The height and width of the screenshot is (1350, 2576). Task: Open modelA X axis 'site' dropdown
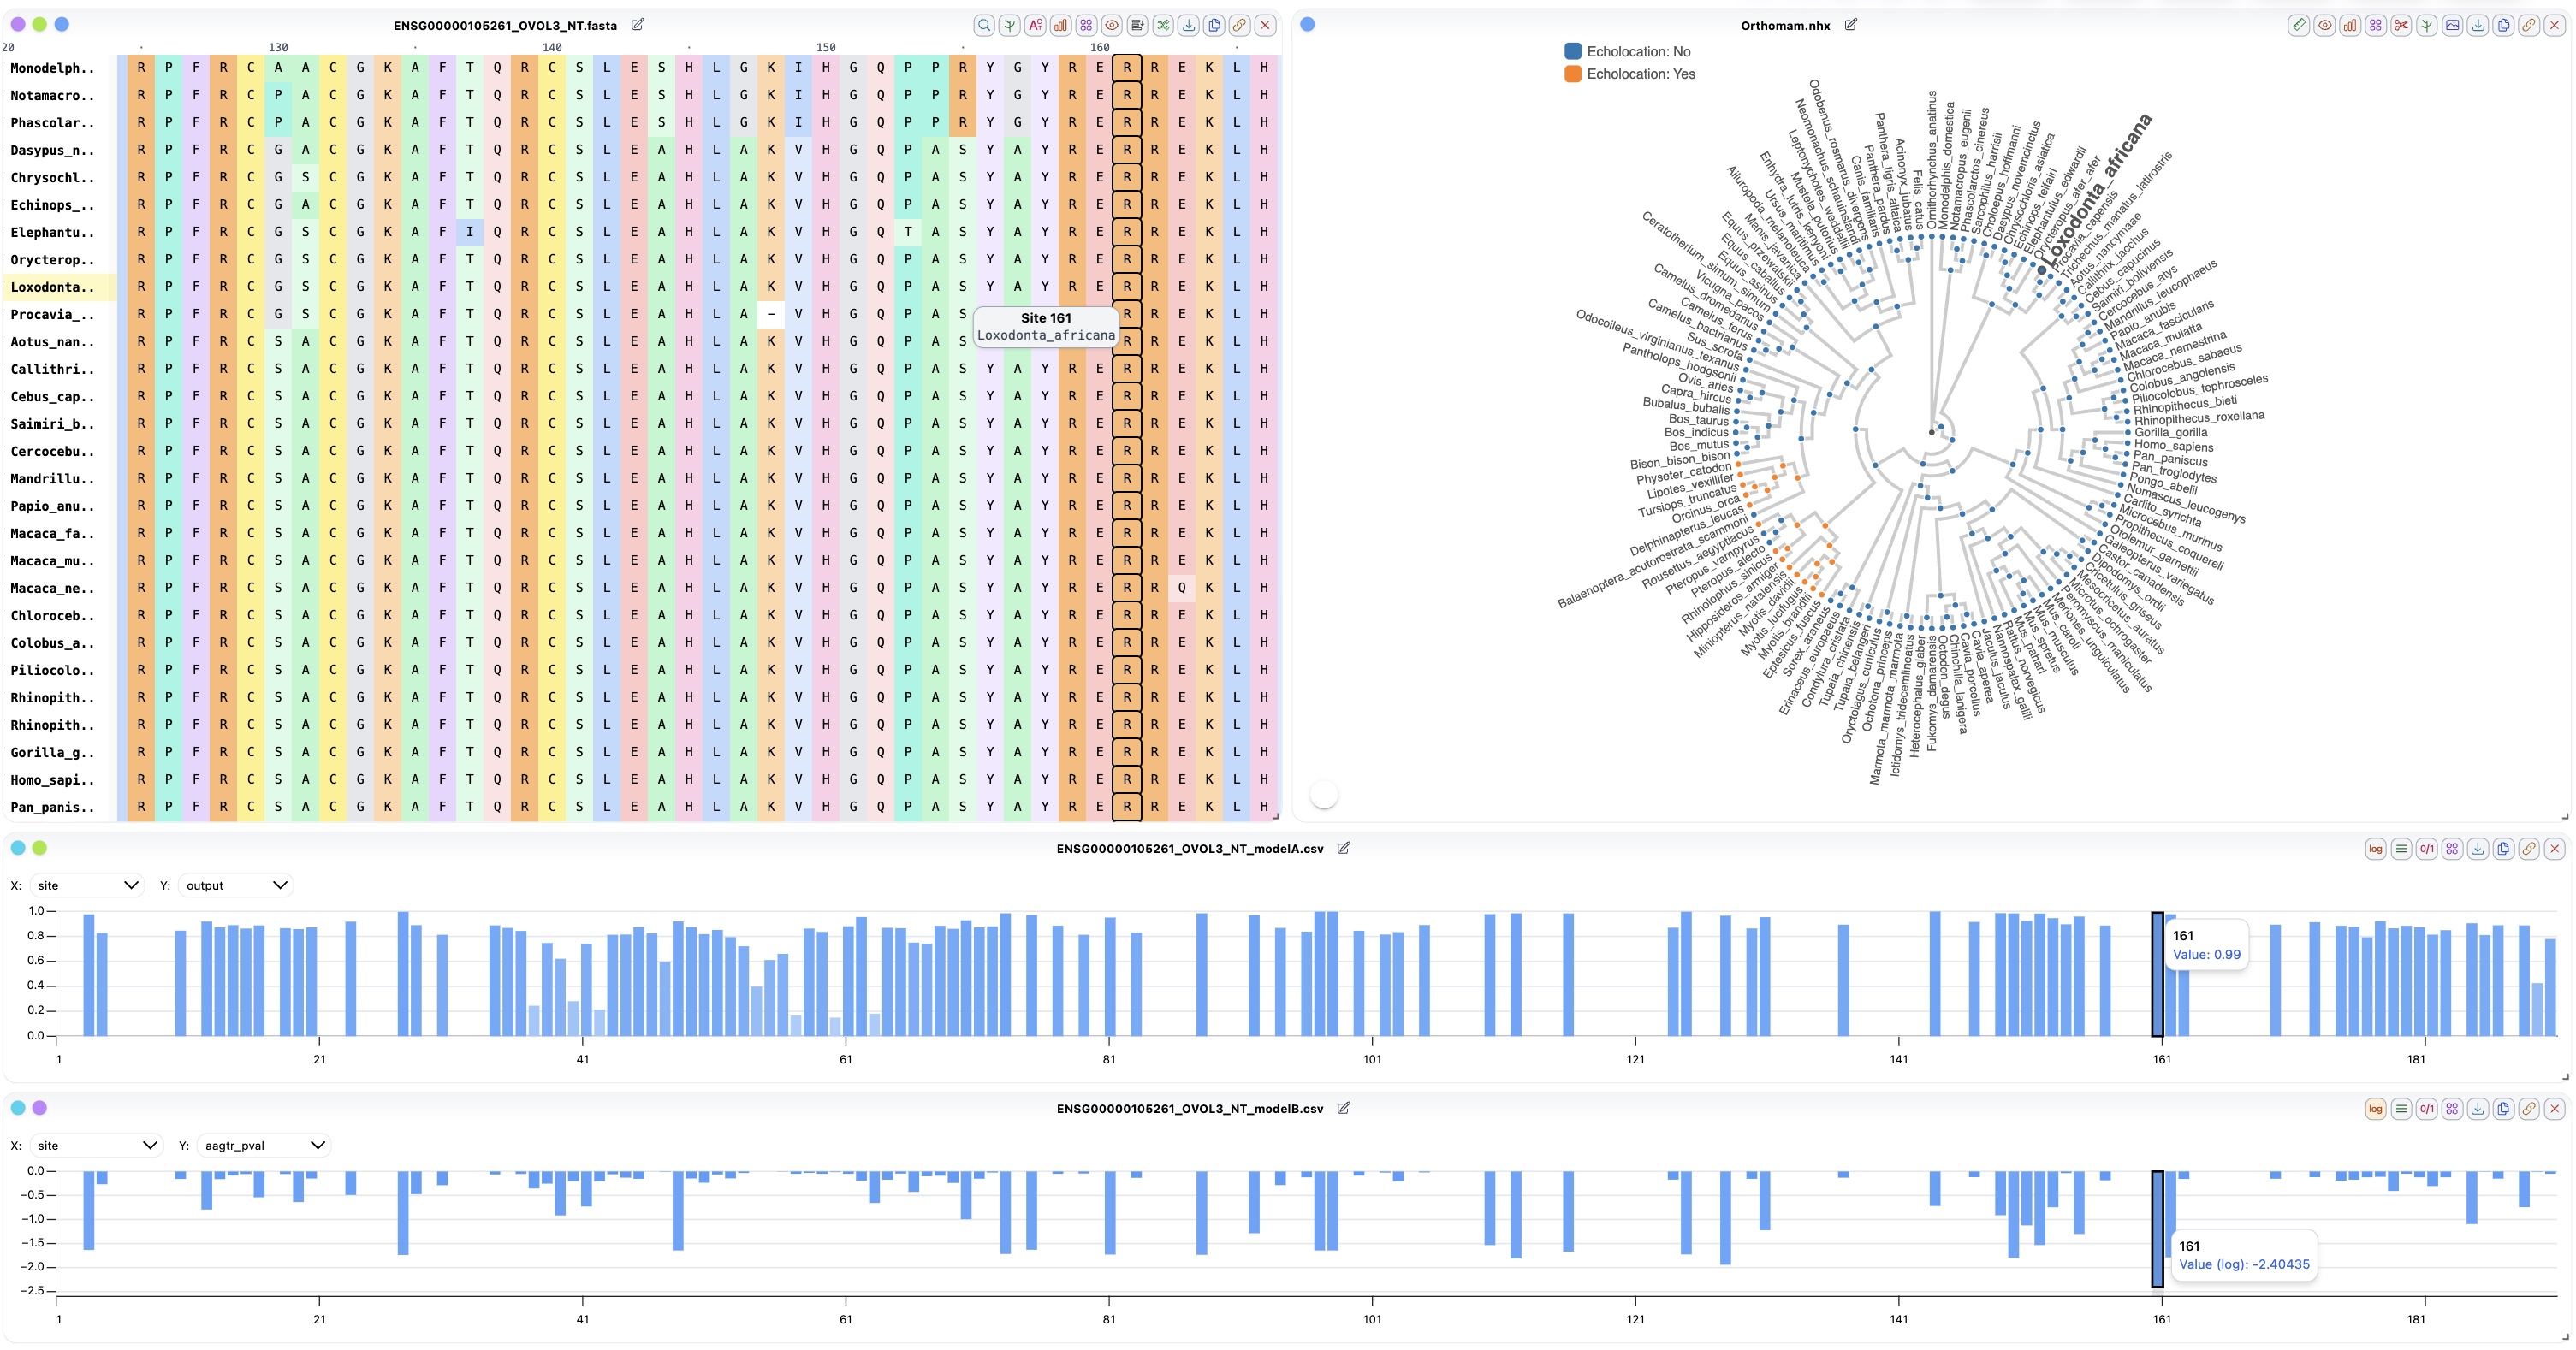pos(87,886)
